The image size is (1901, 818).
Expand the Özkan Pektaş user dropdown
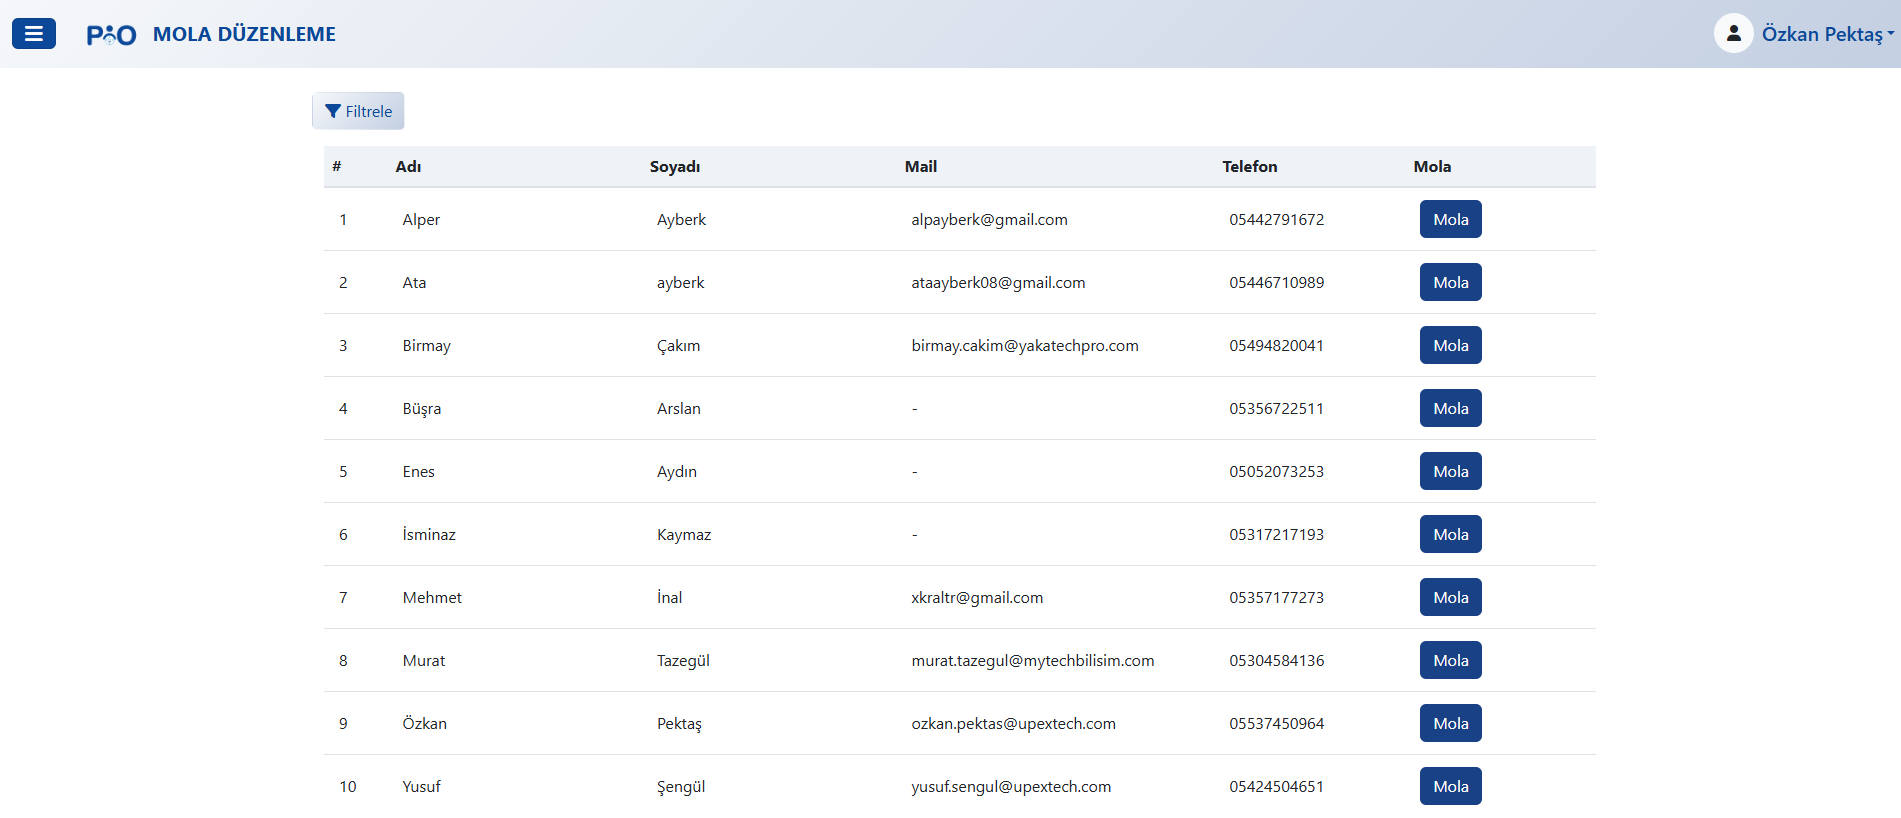click(x=1827, y=34)
